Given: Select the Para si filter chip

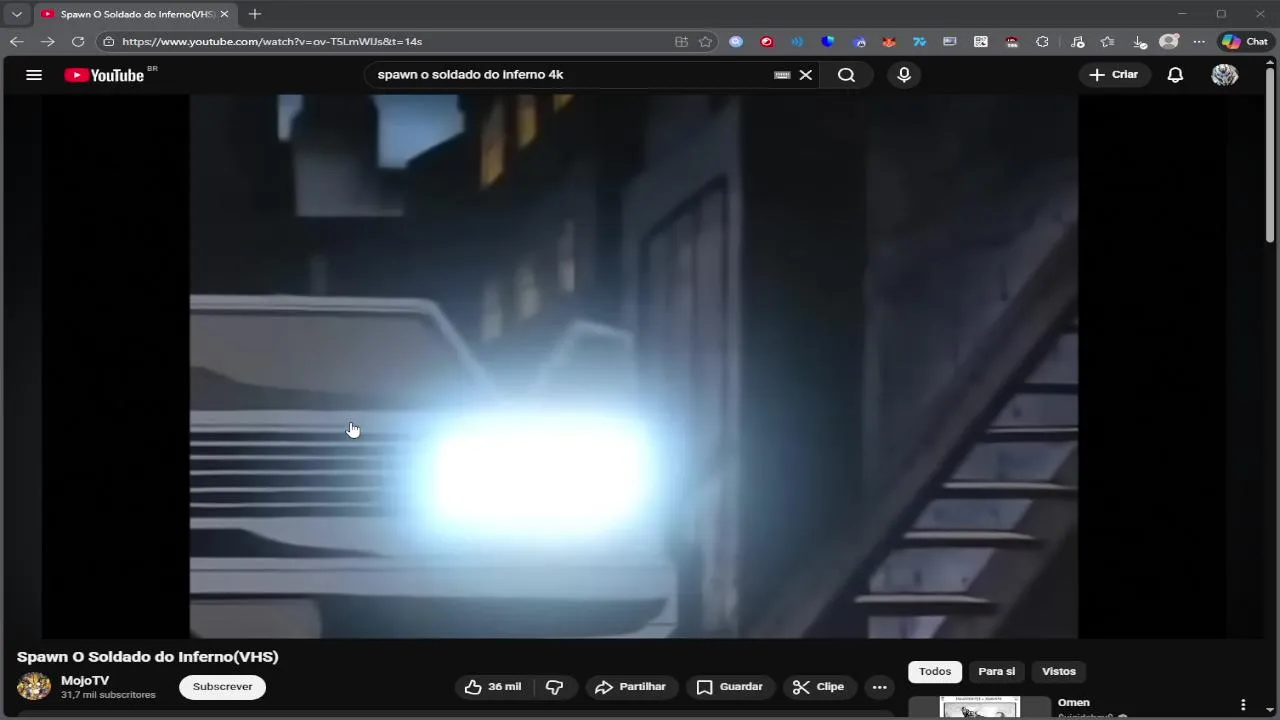Looking at the screenshot, I should coord(996,672).
